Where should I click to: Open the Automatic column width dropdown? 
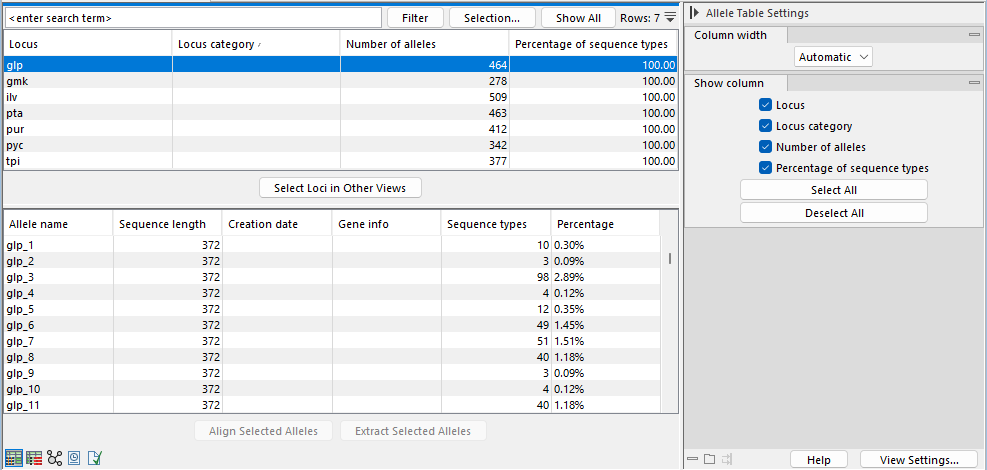click(833, 57)
